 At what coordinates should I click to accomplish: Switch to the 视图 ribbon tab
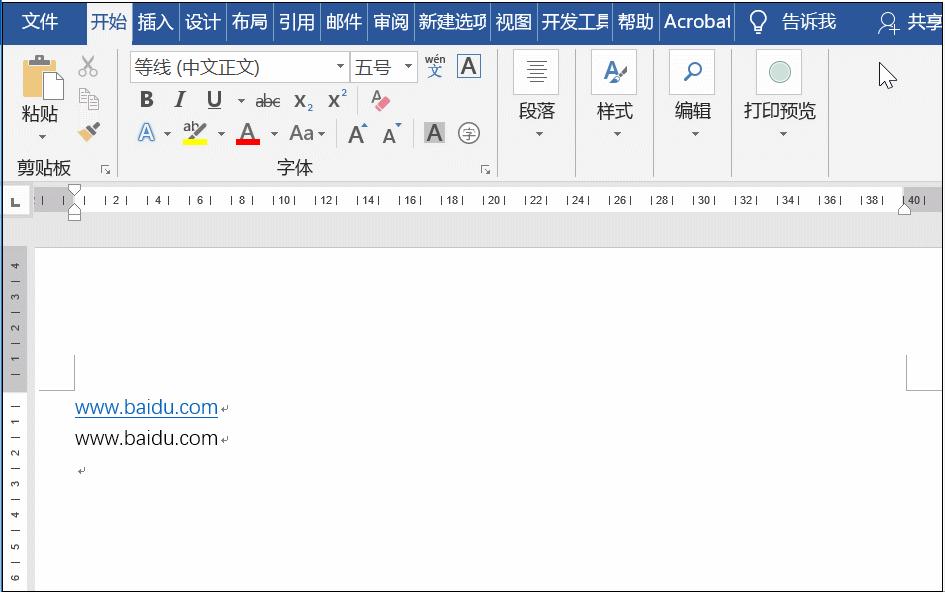[512, 20]
